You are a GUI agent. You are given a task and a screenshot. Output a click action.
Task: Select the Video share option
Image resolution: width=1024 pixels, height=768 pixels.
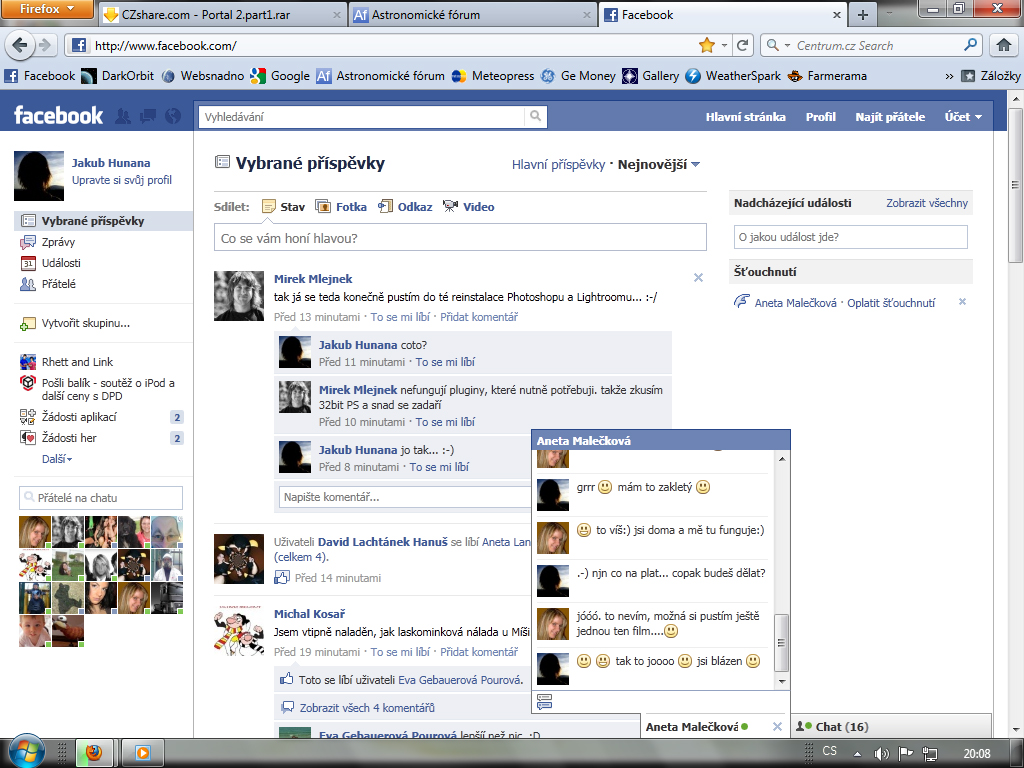click(468, 207)
